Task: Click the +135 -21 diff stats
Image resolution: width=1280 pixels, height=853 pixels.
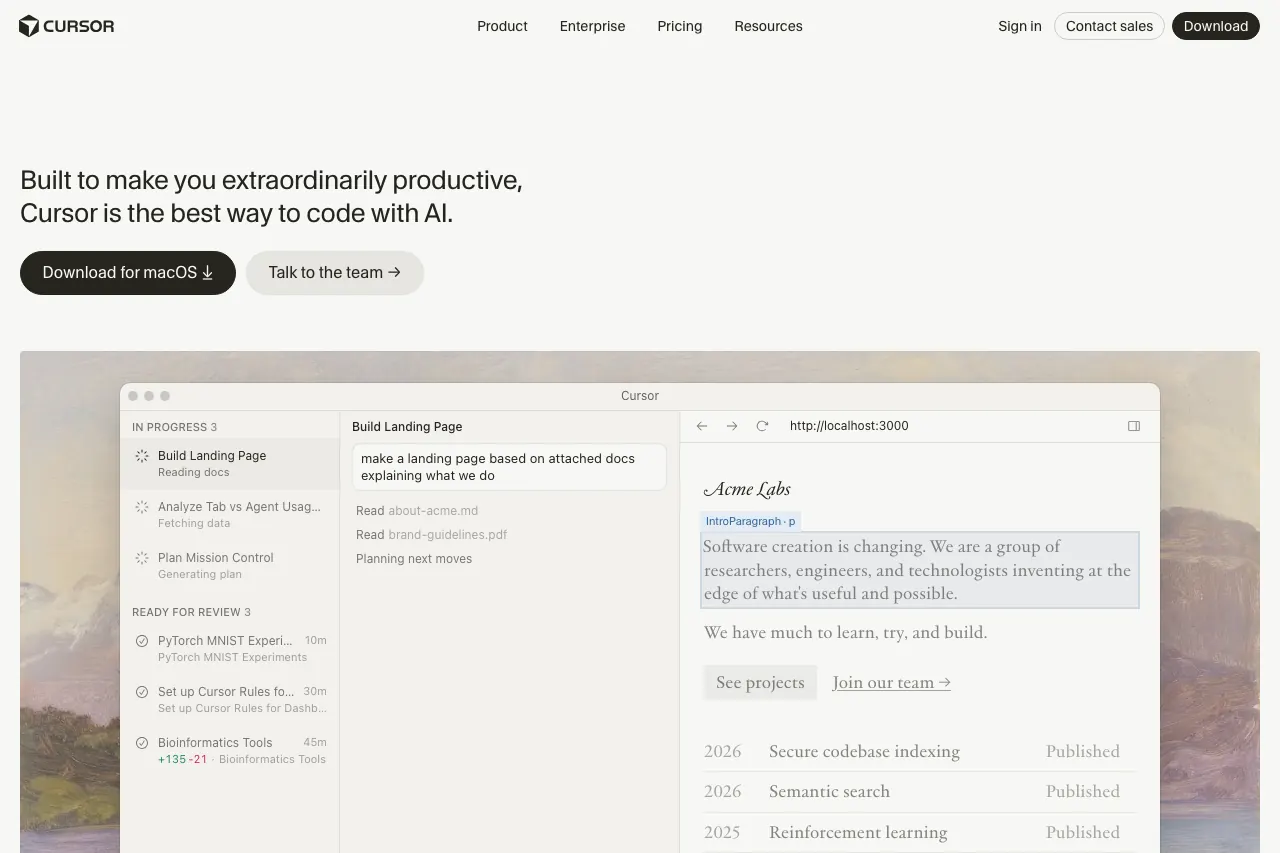Action: pyautogui.click(x=183, y=759)
